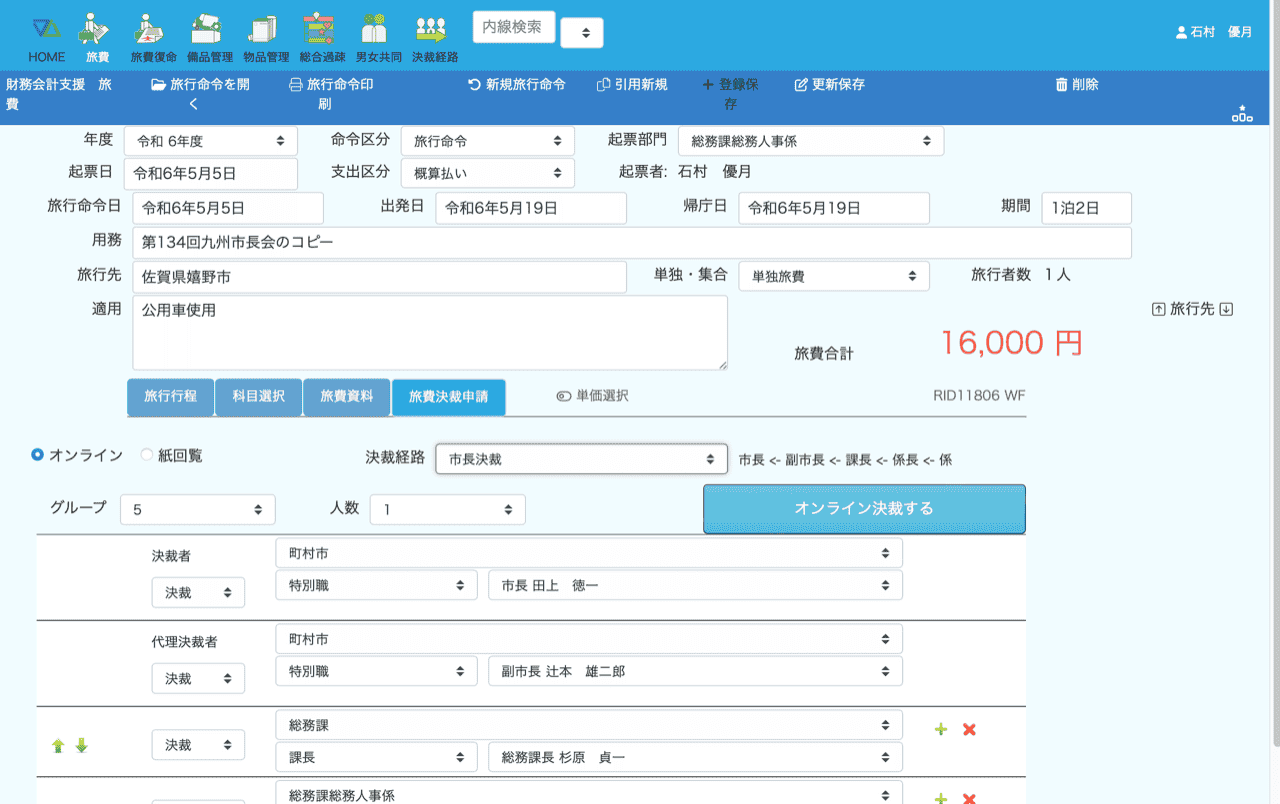Viewport: 1280px width, 804px height.
Task: Expand the 決裁経路 dropdown showing 市長決裁
Action: click(x=581, y=459)
